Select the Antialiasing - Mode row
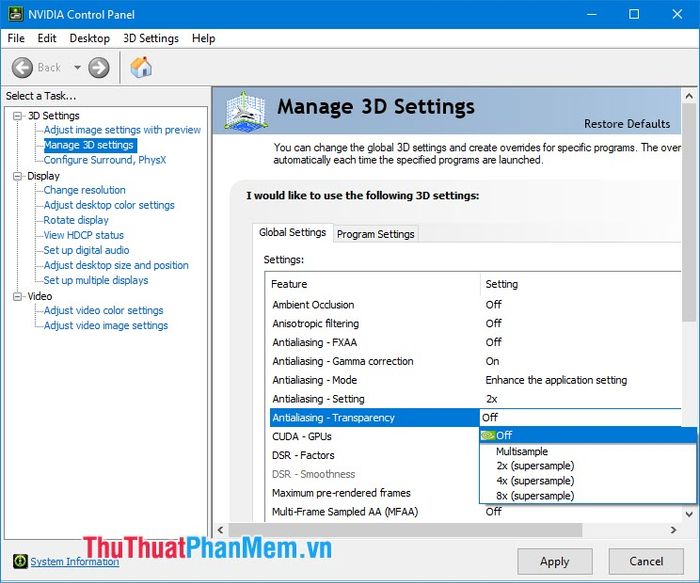700x583 pixels. (x=475, y=380)
